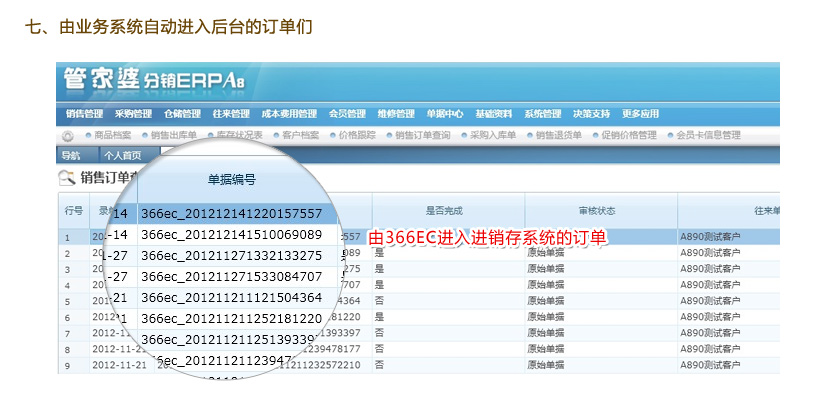Open the 维修管理 menu

[x=396, y=114]
